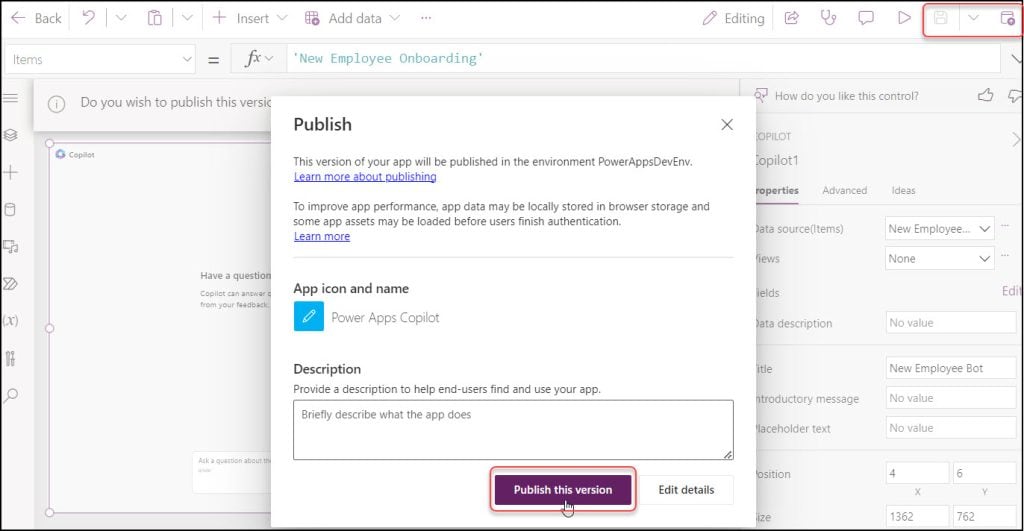The height and width of the screenshot is (531, 1024).
Task: Click the 'Power Apps Copilot' app name
Action: click(385, 317)
